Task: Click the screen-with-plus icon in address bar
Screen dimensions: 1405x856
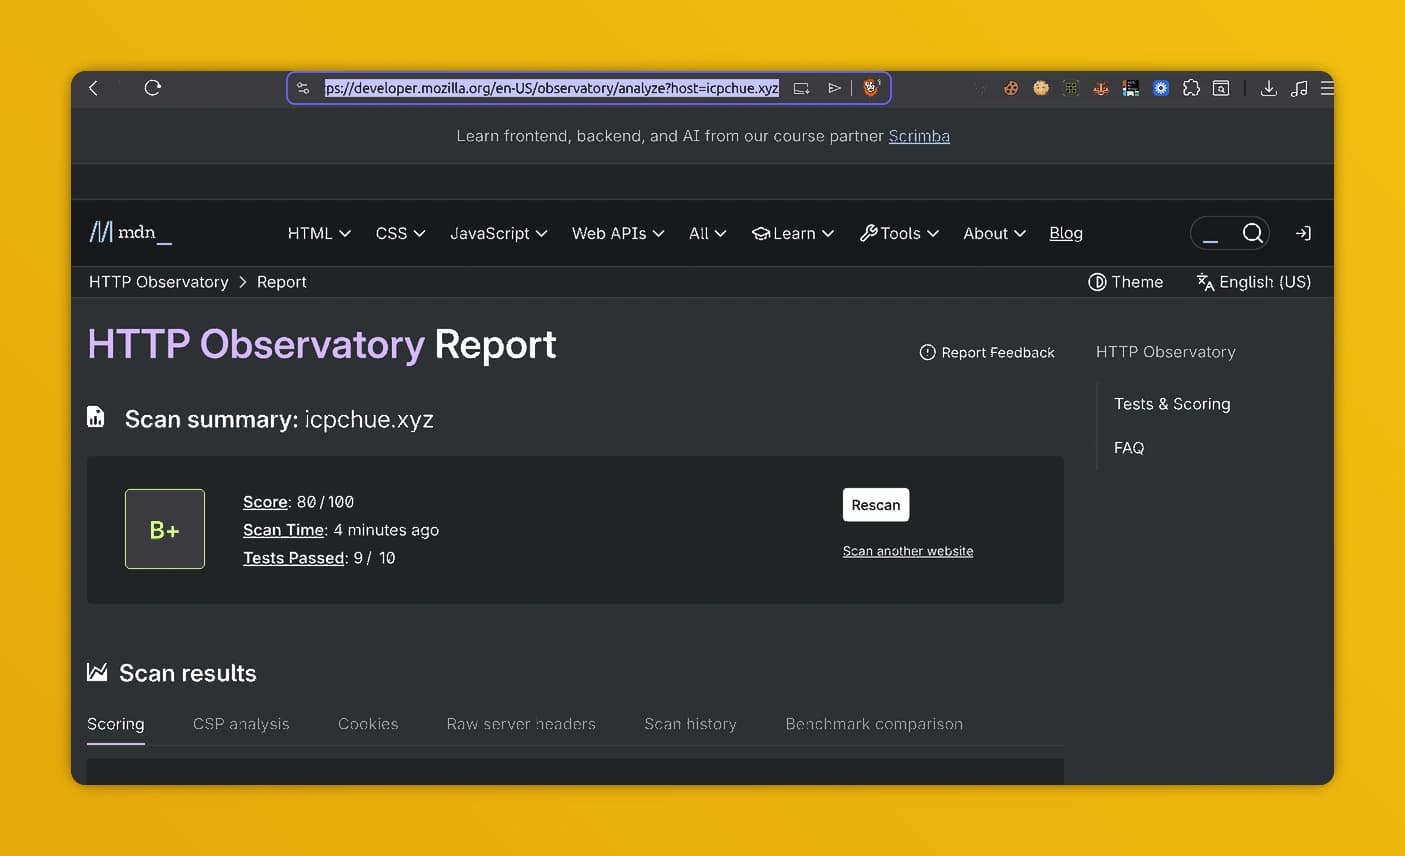Action: coord(802,88)
